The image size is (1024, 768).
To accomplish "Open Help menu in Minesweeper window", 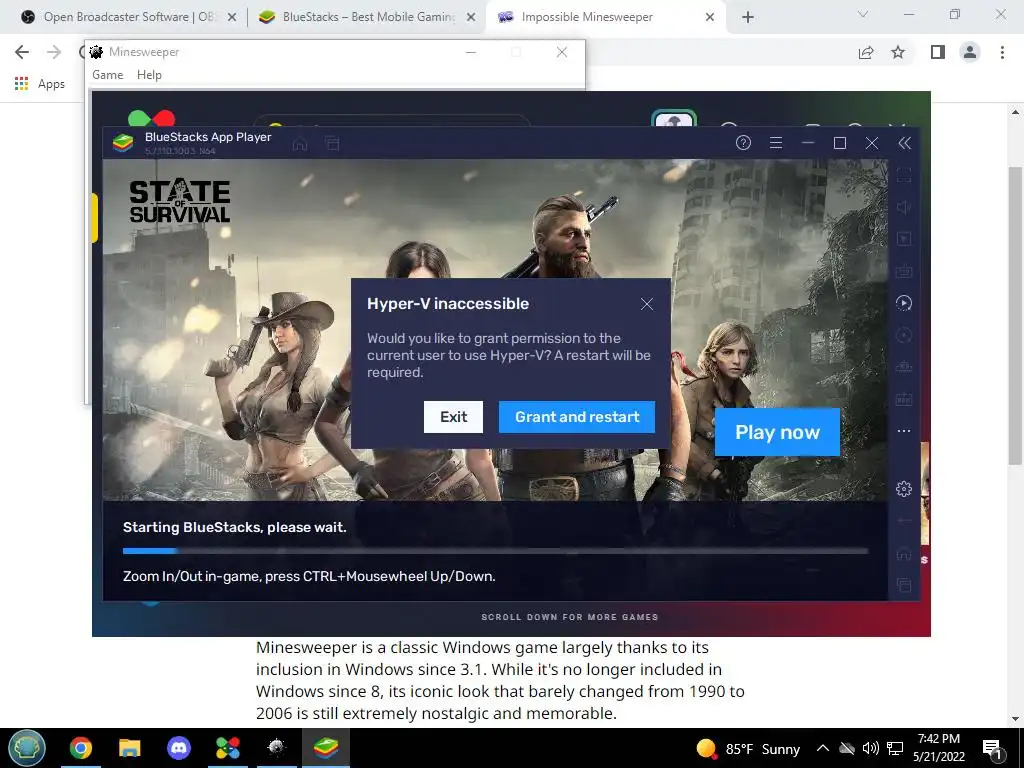I will 149,74.
